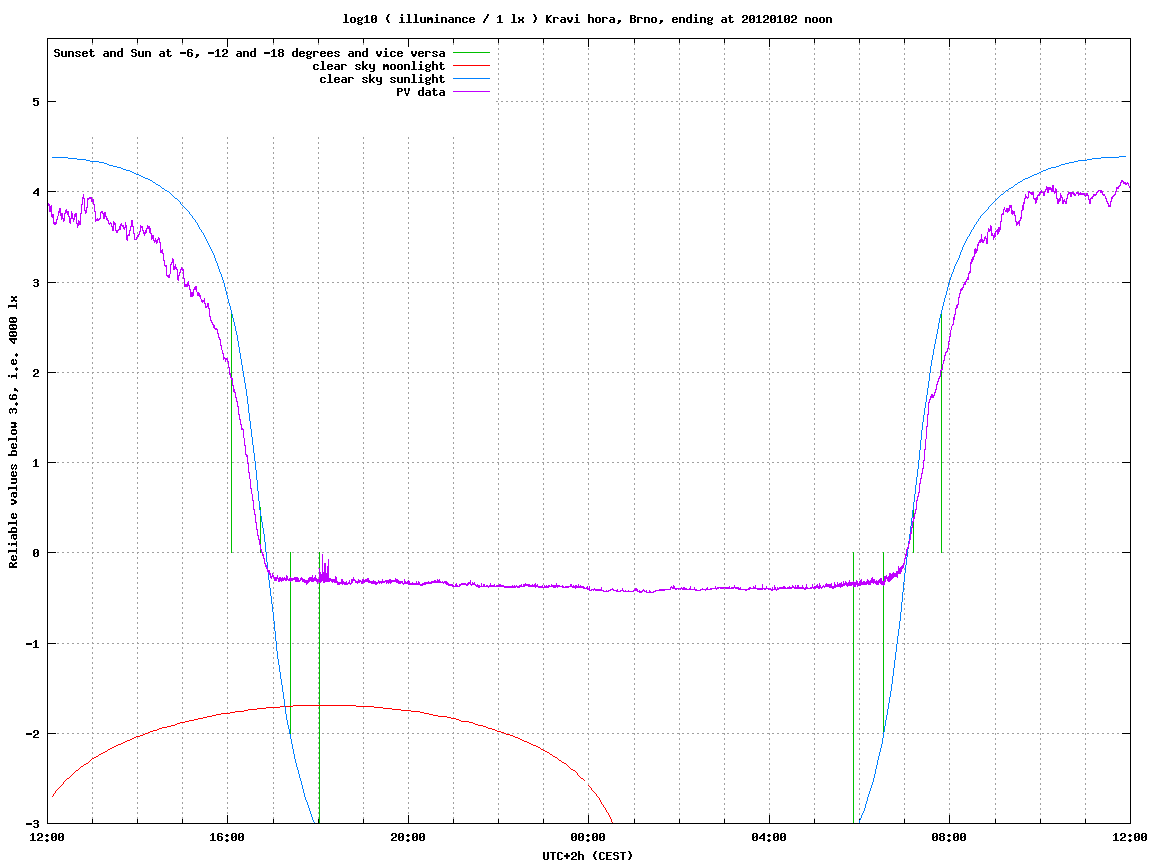Click the y-axis tick label 1

click(35, 463)
